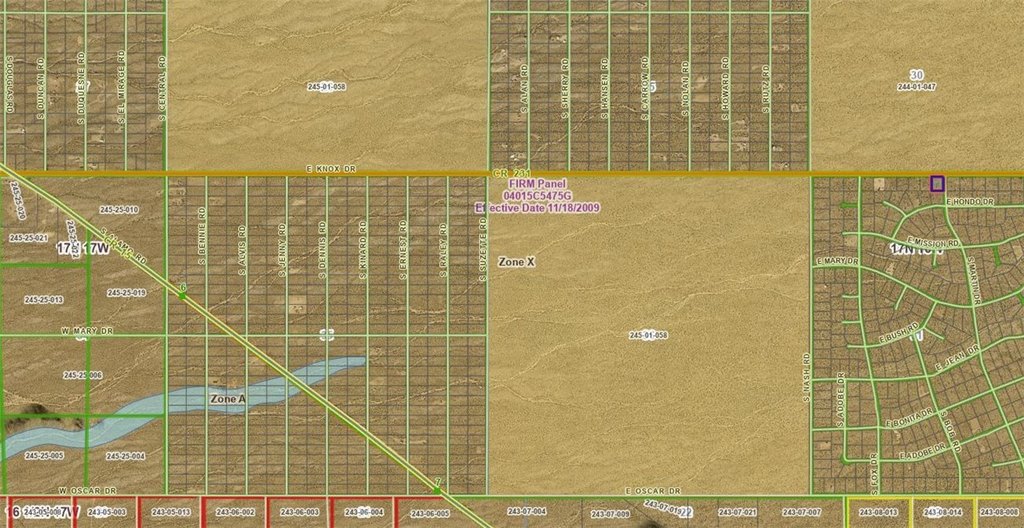Screen dimensions: 1024x528
Task: Click the 'S CENTRAL RD' label
Action: [x=161, y=88]
